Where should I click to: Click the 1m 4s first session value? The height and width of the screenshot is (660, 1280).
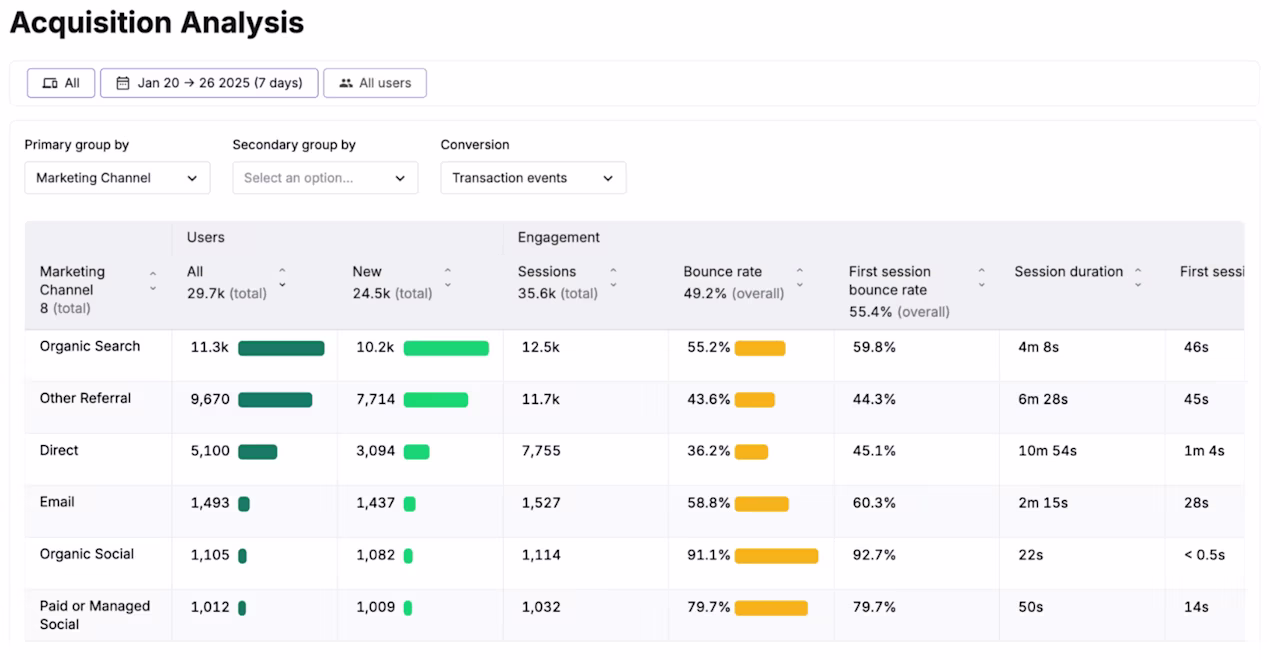1204,451
